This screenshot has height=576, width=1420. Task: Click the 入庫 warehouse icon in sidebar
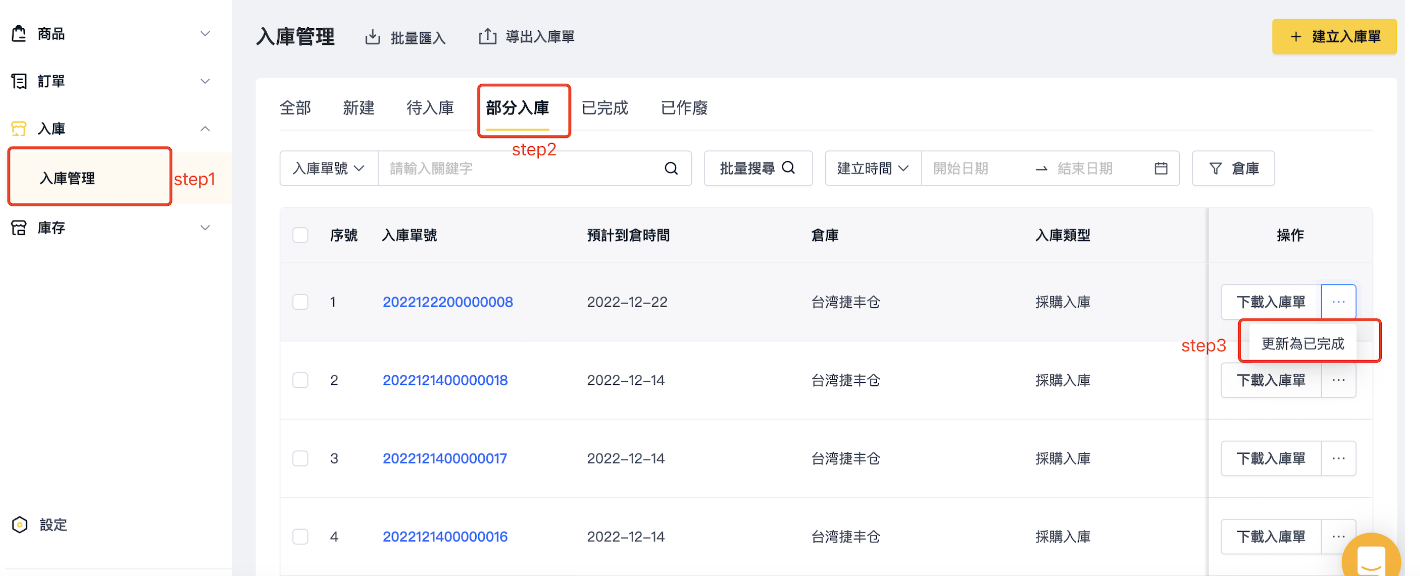(x=19, y=128)
